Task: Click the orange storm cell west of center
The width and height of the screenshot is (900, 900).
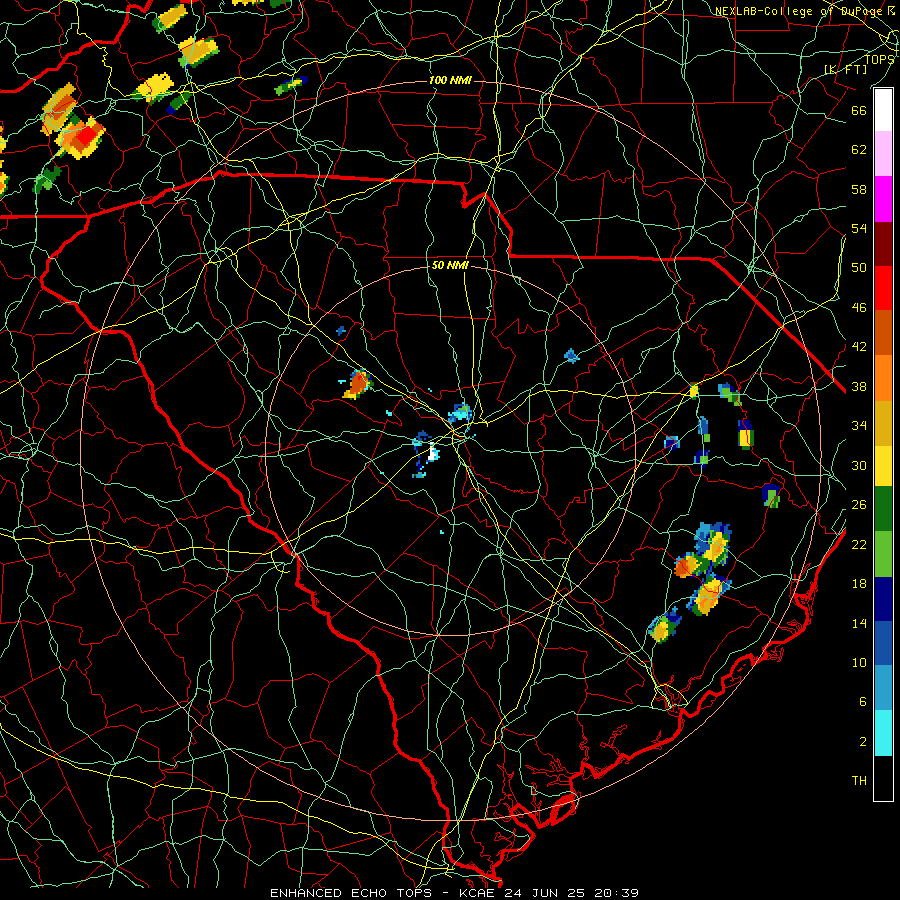Action: pos(359,384)
